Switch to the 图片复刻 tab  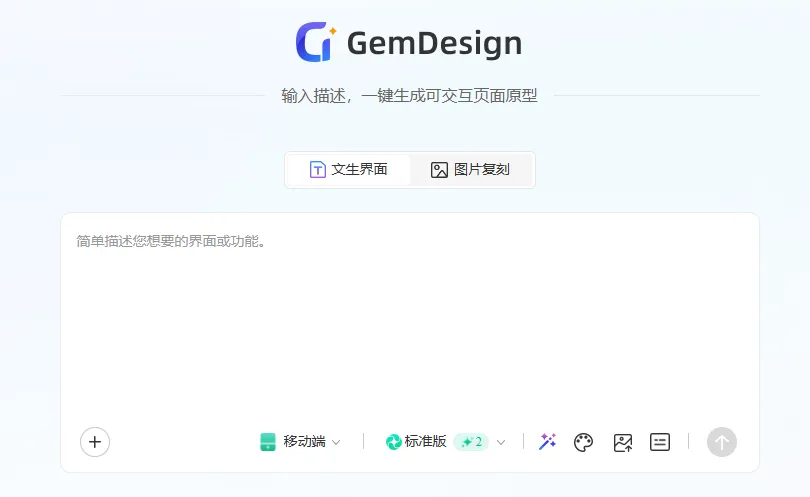pos(471,170)
